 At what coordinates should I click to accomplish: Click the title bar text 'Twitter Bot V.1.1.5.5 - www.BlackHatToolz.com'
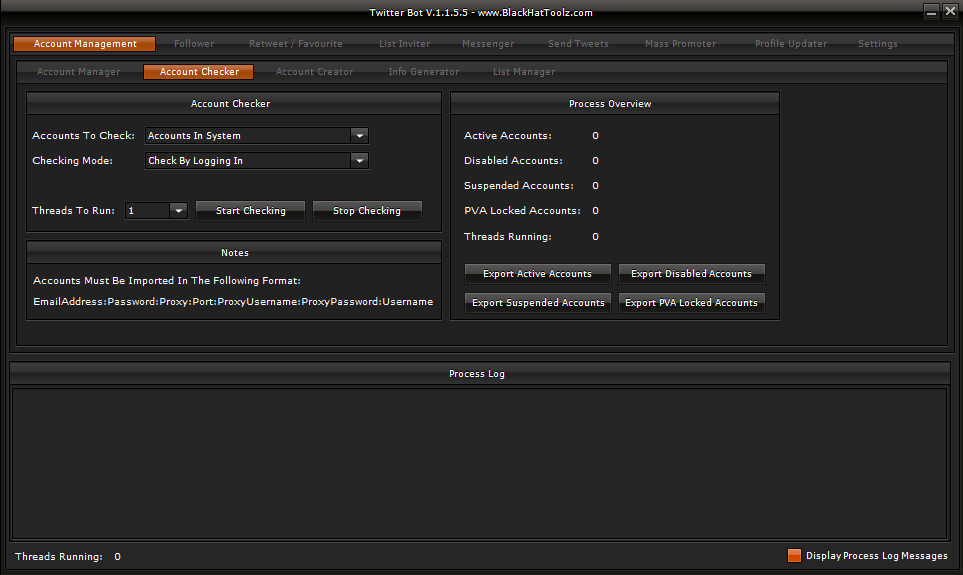pos(481,12)
